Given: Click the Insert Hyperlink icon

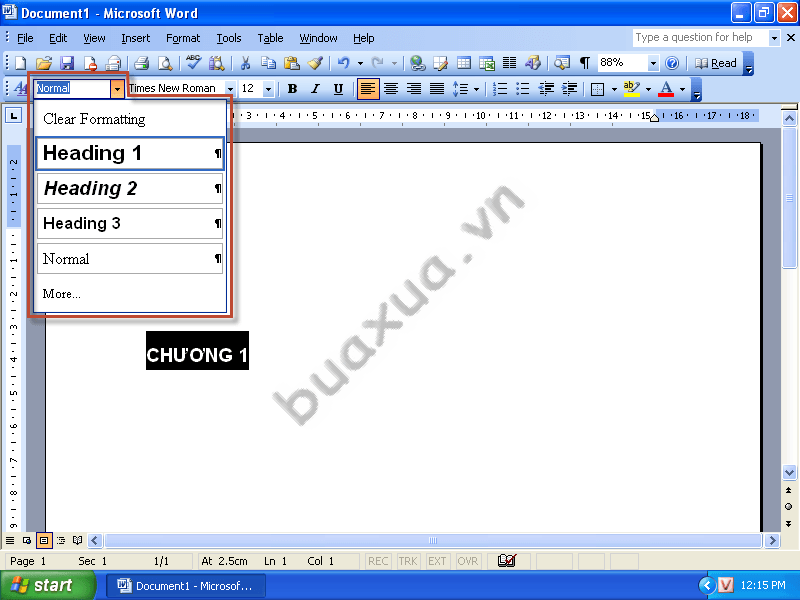Looking at the screenshot, I should point(418,63).
